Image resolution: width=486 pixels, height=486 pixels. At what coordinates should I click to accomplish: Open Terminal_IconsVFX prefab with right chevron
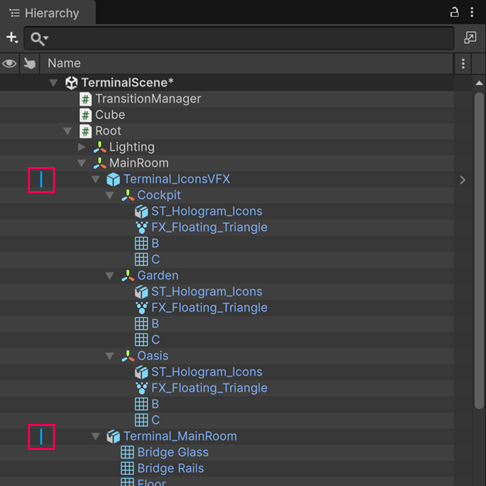[462, 180]
